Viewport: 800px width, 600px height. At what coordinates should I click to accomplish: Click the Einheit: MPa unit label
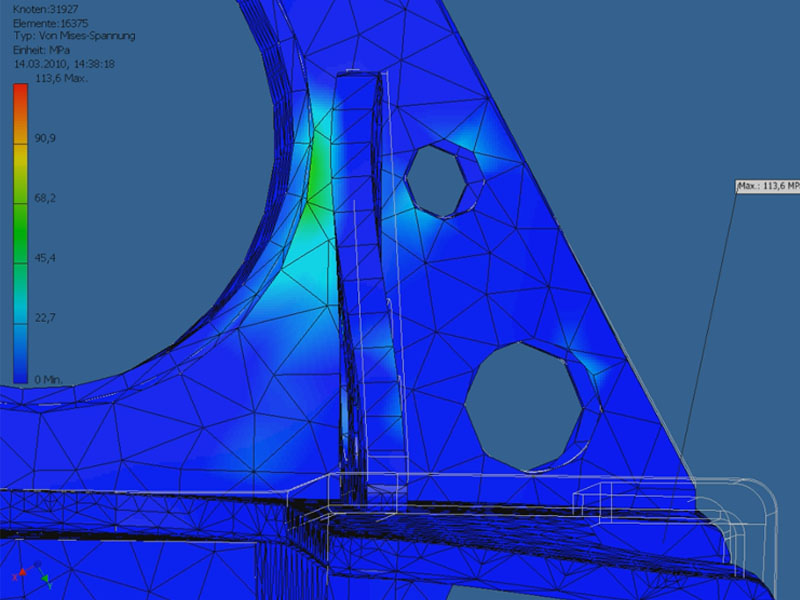point(42,49)
